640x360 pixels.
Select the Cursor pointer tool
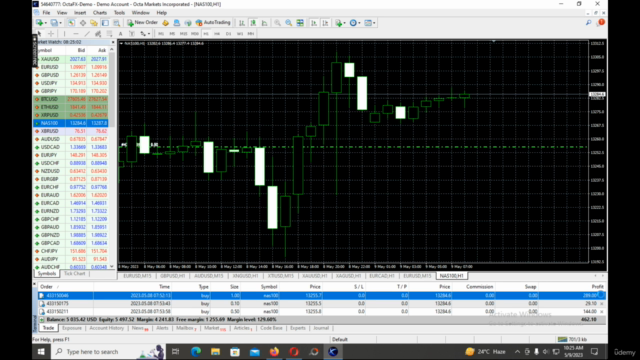[40, 34]
